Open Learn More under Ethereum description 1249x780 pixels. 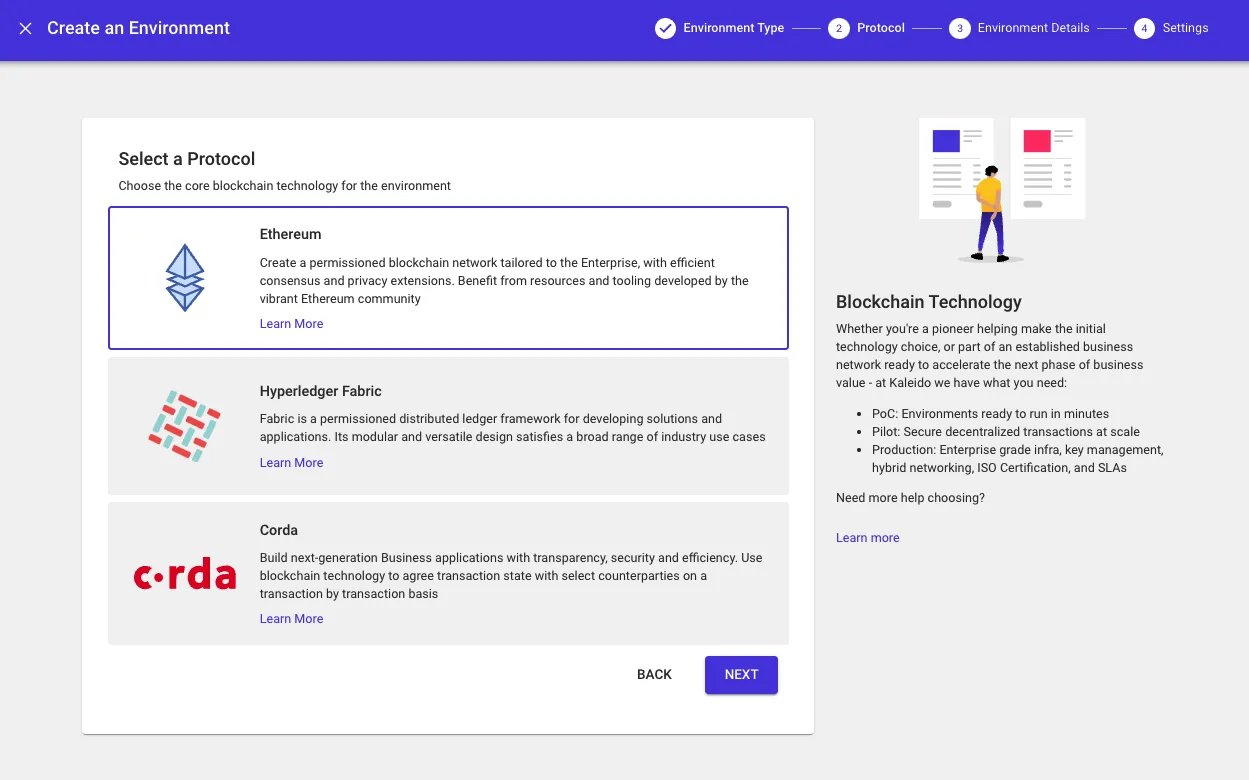click(291, 323)
